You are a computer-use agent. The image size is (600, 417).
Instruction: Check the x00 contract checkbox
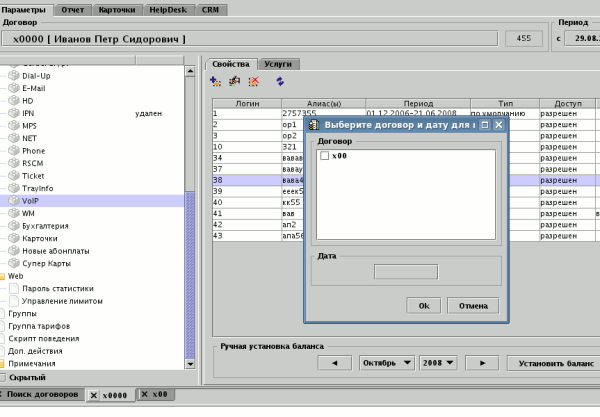[324, 157]
